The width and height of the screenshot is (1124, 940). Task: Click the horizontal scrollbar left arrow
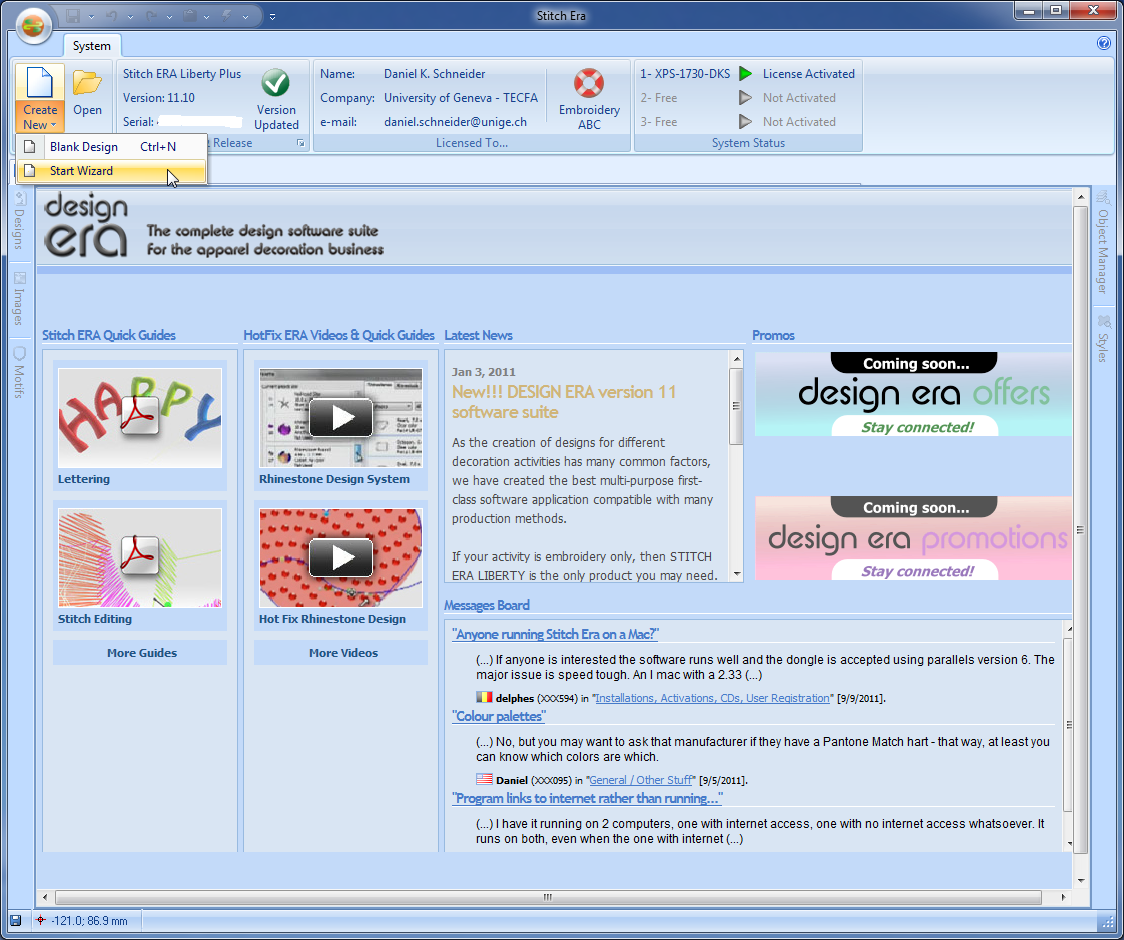click(x=45, y=897)
